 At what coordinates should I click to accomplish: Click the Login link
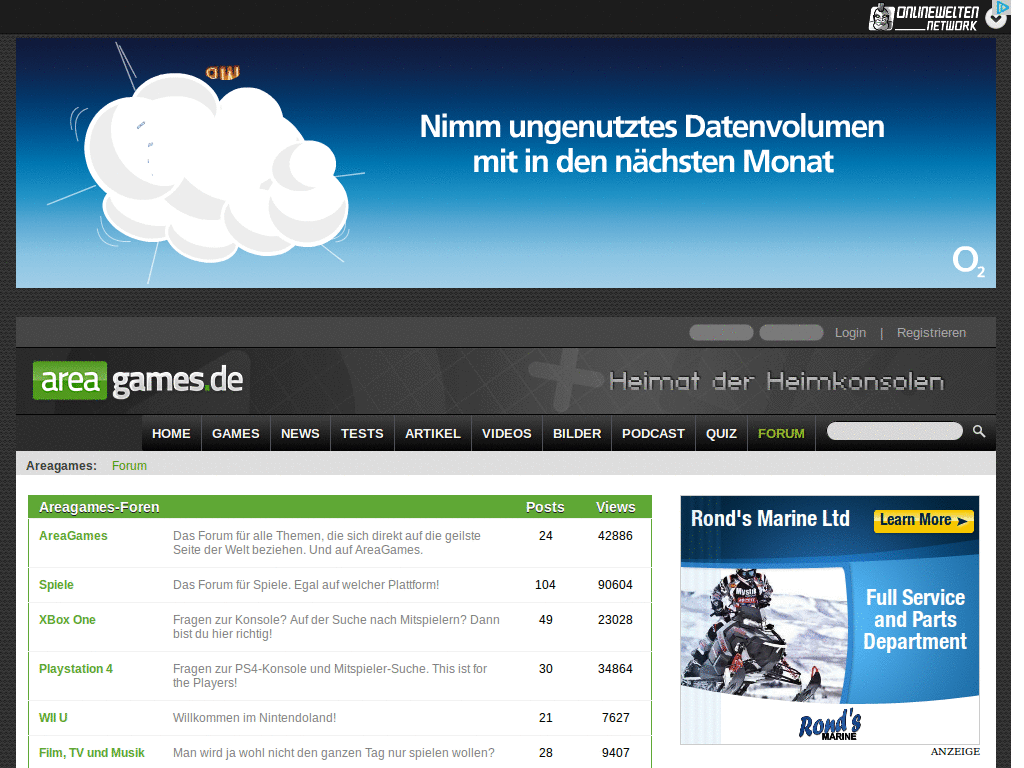click(x=850, y=333)
